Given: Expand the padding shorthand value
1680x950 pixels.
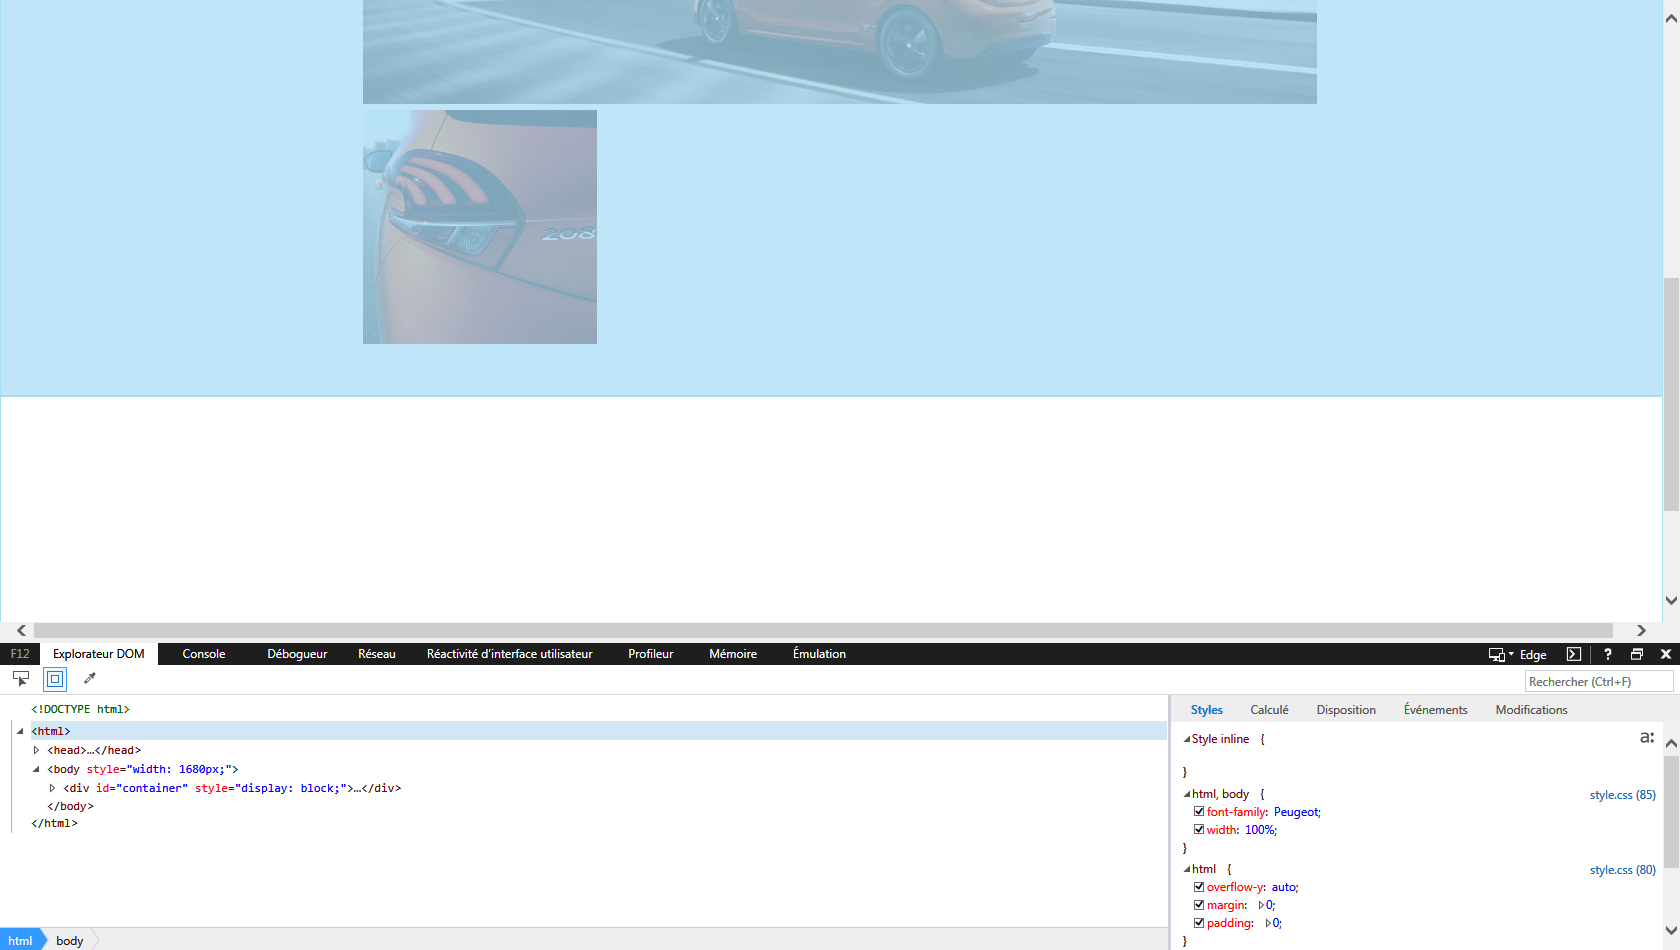Looking at the screenshot, I should tap(1268, 923).
